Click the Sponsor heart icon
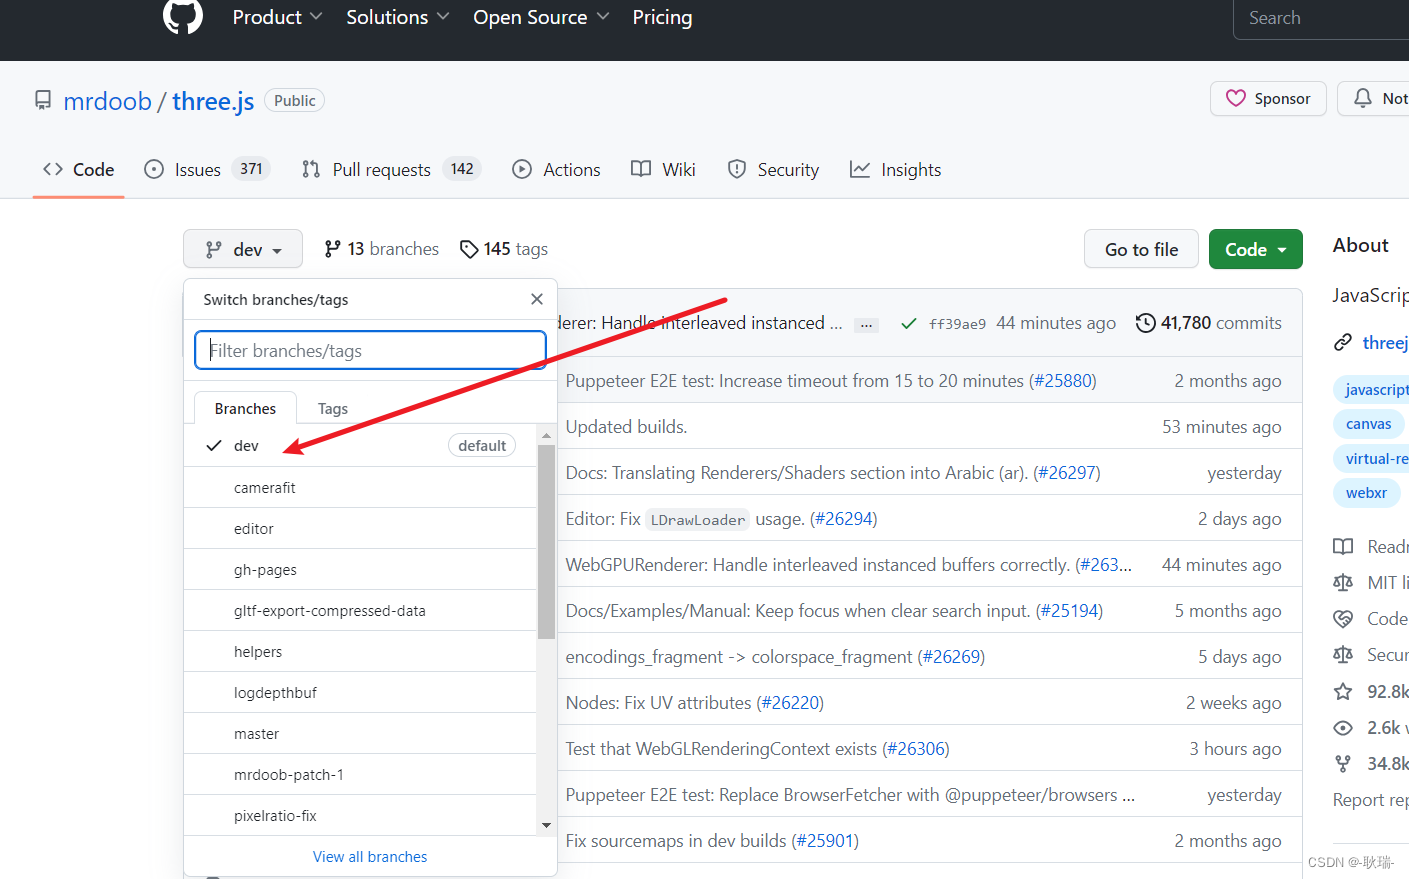 tap(1236, 98)
